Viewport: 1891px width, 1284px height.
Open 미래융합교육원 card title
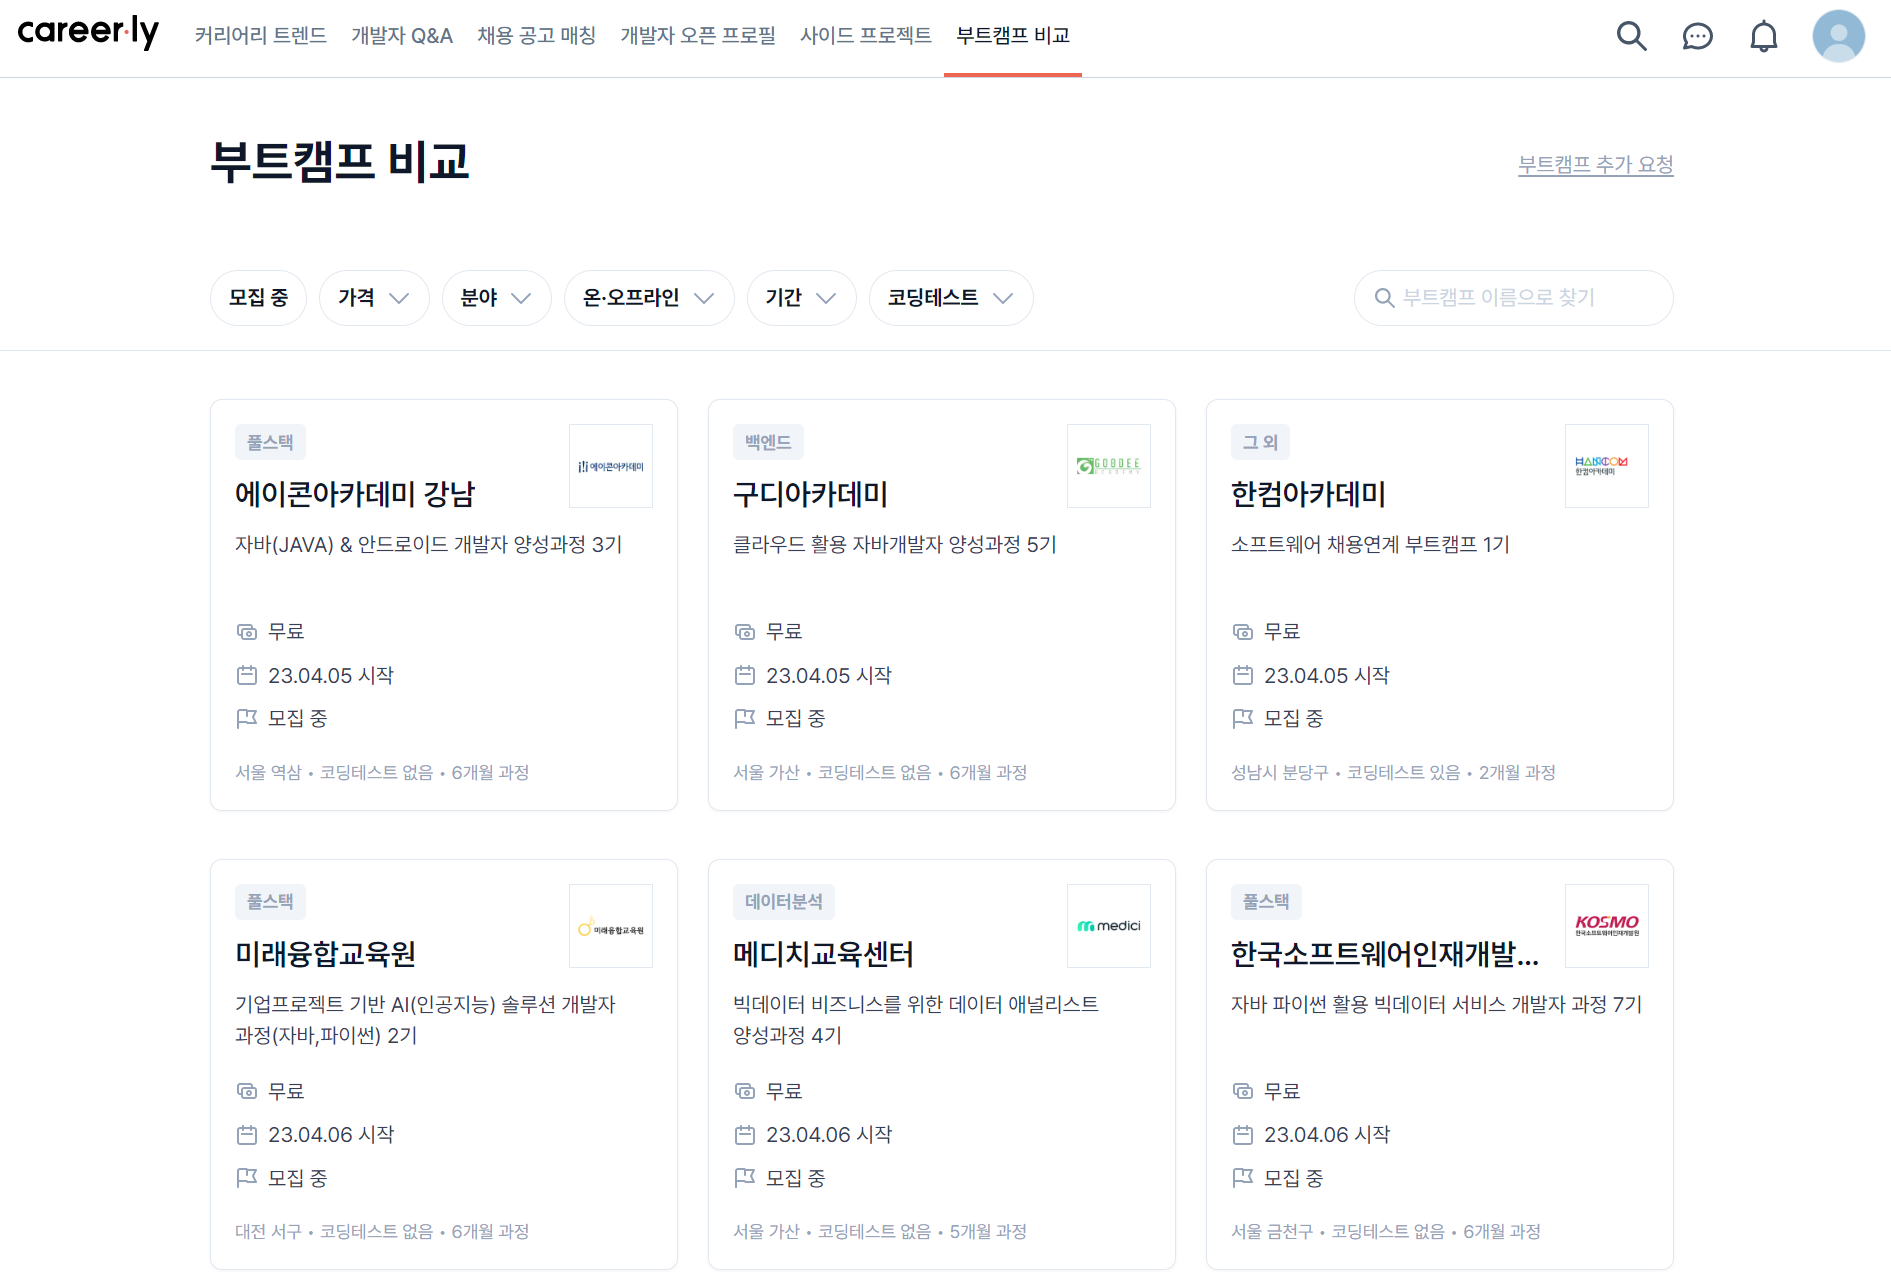(x=325, y=954)
